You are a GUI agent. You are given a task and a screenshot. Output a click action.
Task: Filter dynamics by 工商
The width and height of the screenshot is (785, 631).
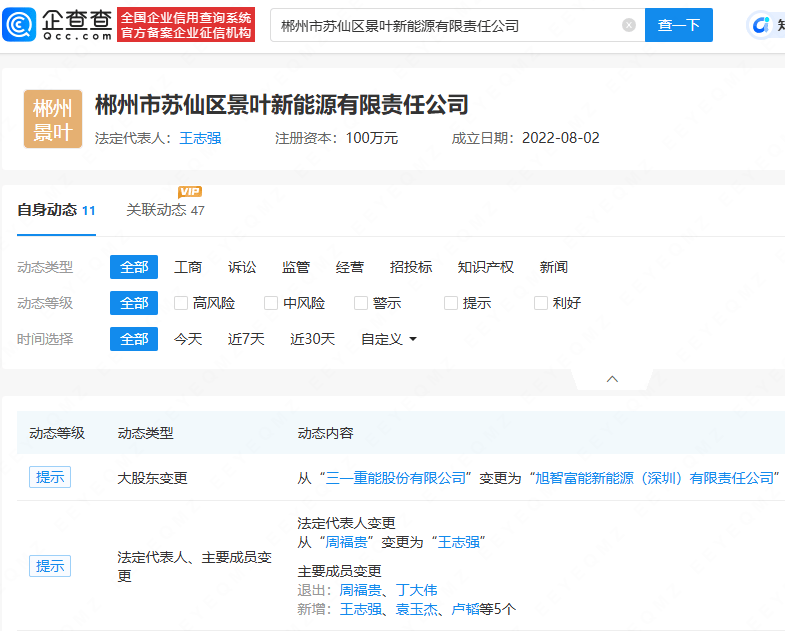click(x=188, y=267)
